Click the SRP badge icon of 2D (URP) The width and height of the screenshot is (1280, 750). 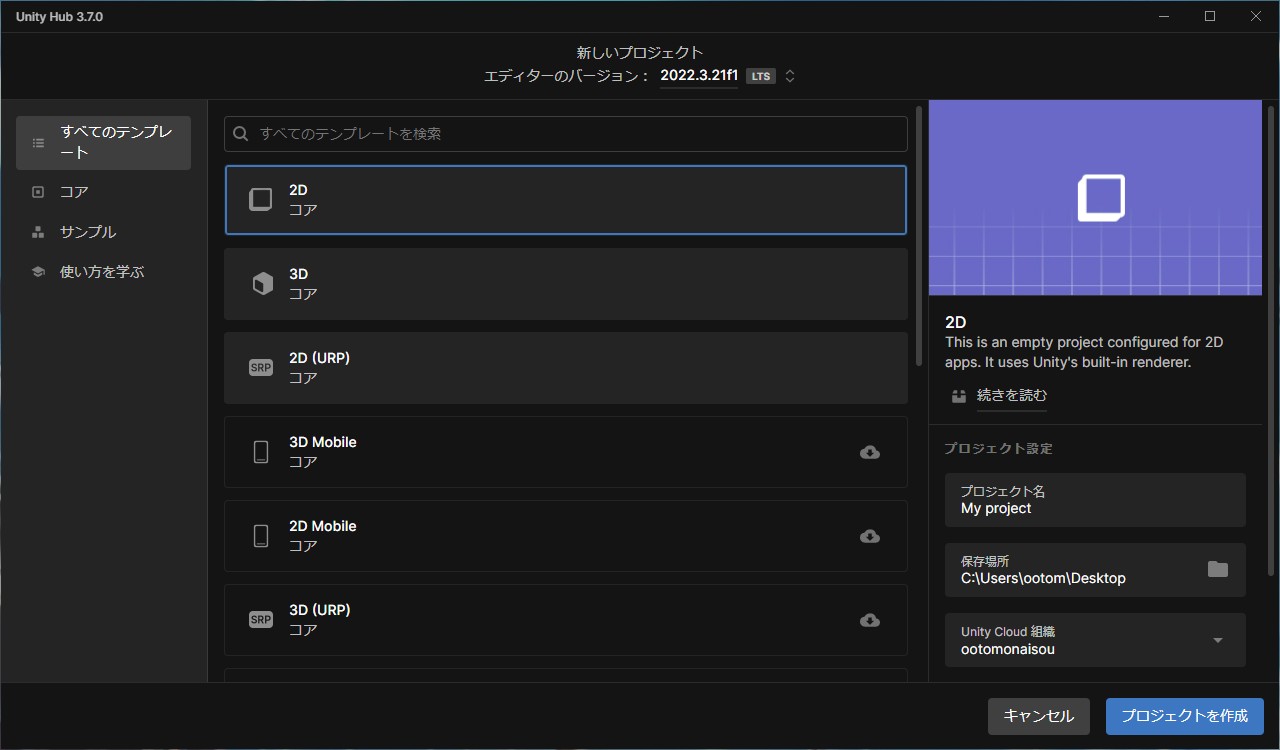point(260,368)
